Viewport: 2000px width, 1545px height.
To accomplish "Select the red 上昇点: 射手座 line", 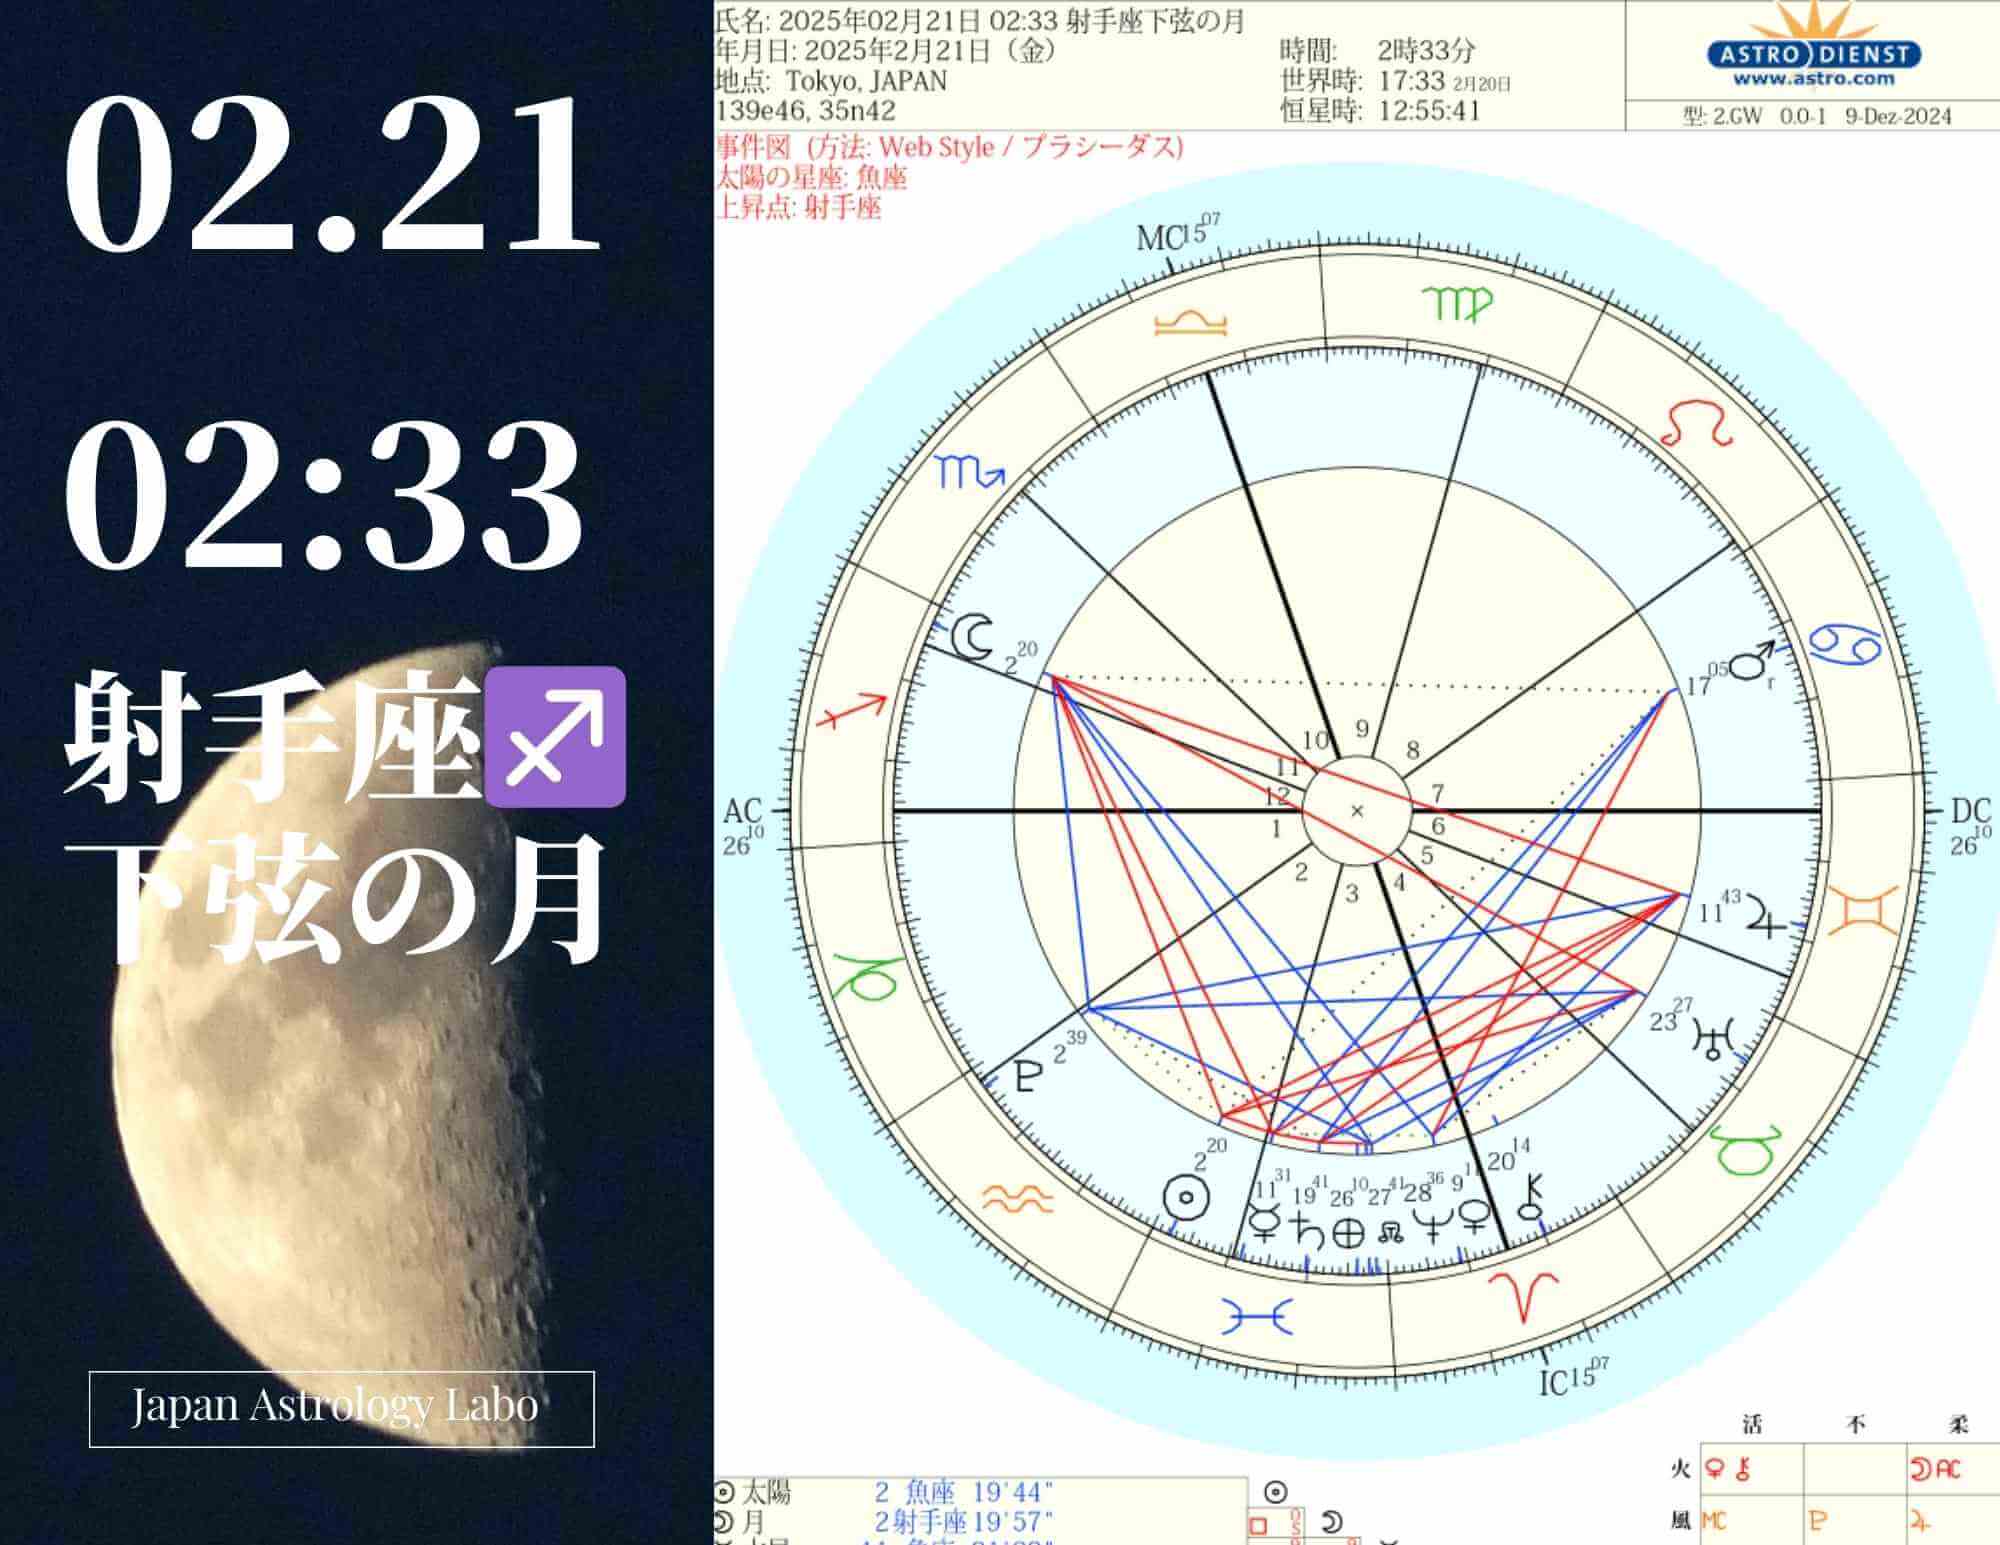I will (799, 208).
